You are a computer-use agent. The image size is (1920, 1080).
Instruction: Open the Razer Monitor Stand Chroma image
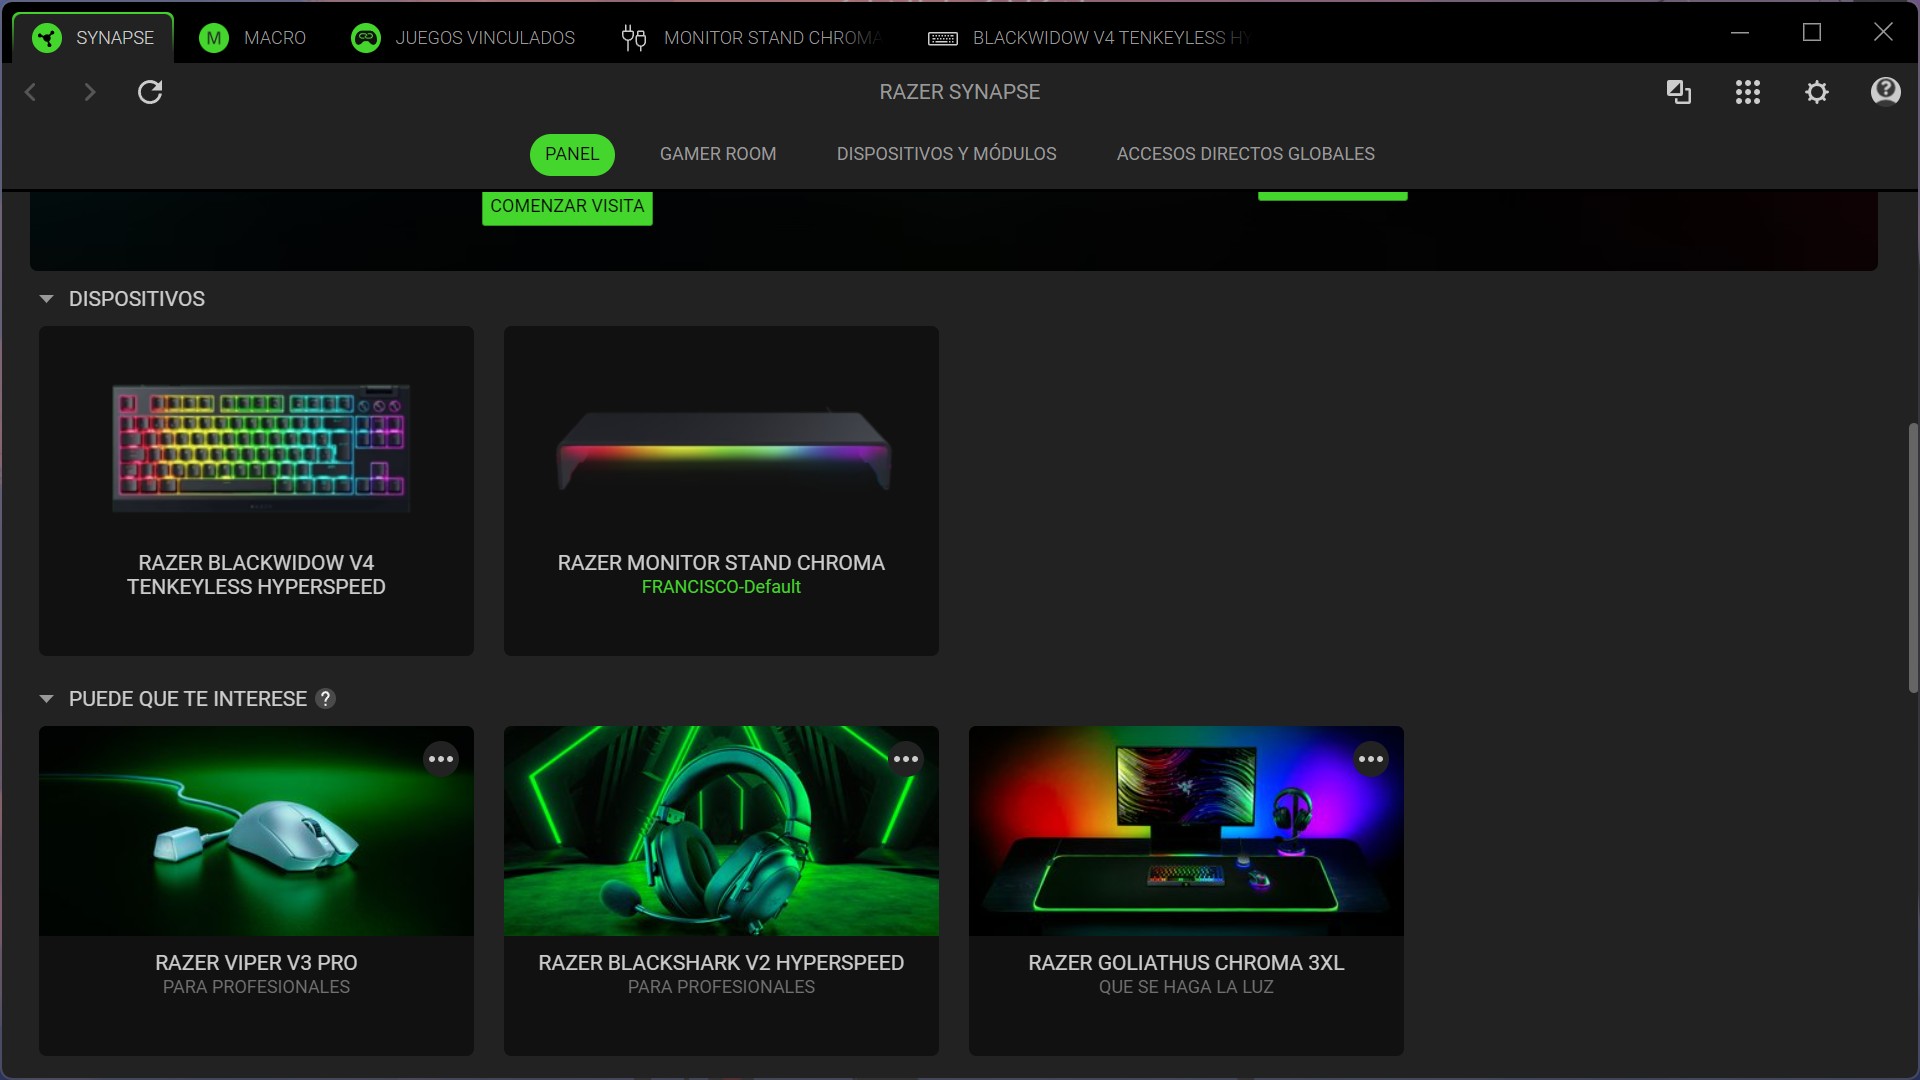point(722,450)
